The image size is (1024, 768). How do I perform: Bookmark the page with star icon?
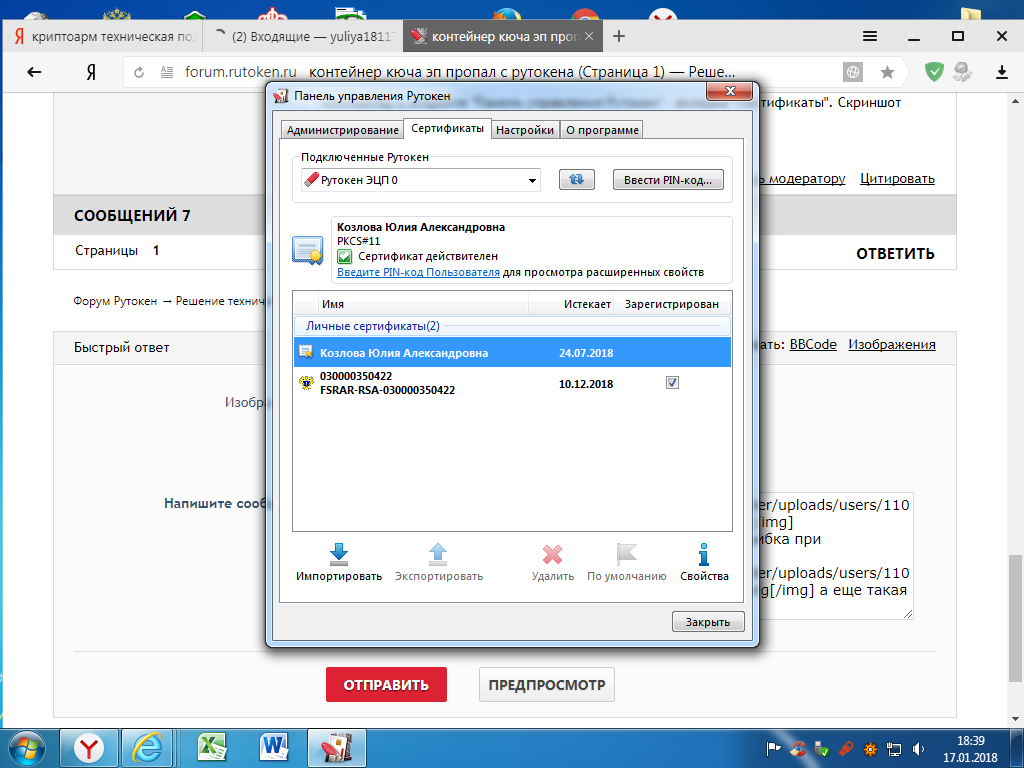click(x=887, y=72)
